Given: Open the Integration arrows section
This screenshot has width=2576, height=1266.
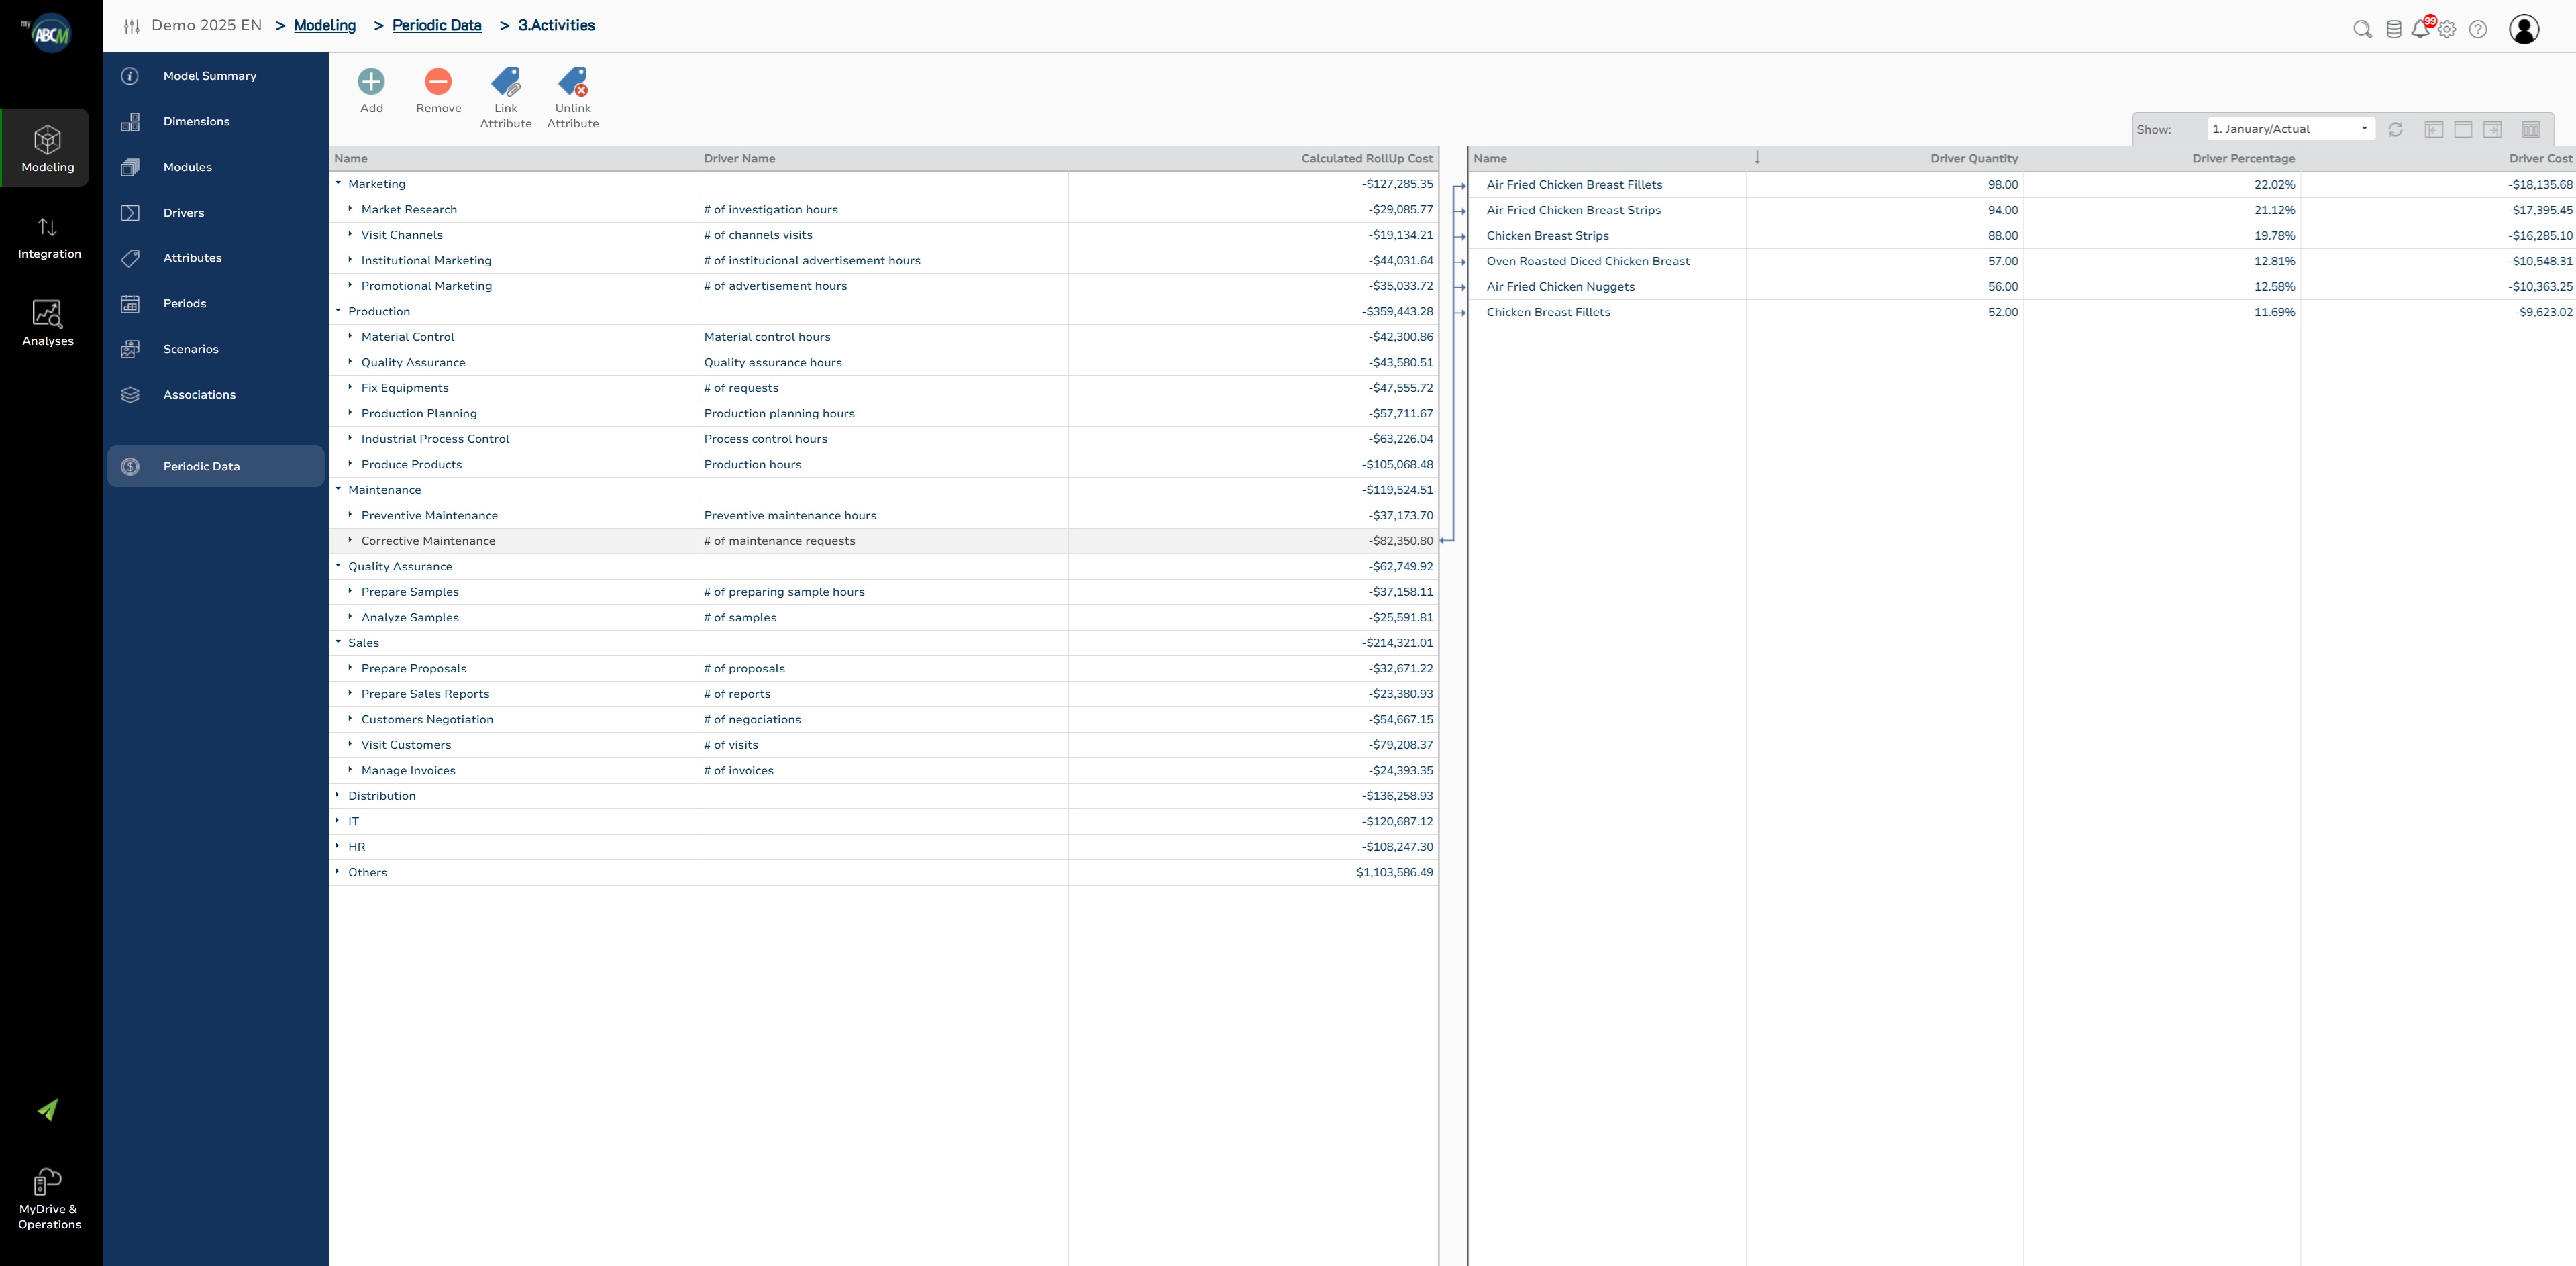Looking at the screenshot, I should [48, 238].
